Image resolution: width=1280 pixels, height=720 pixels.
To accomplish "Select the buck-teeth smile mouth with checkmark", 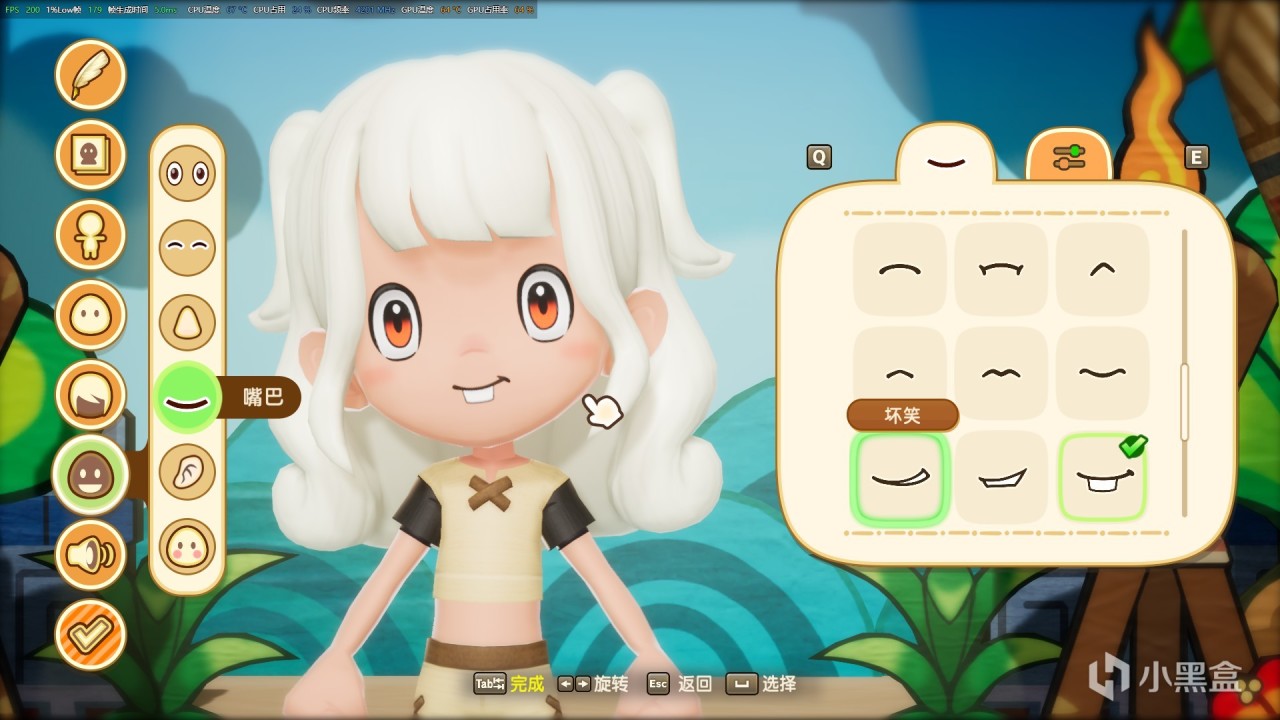I will tap(1102, 478).
